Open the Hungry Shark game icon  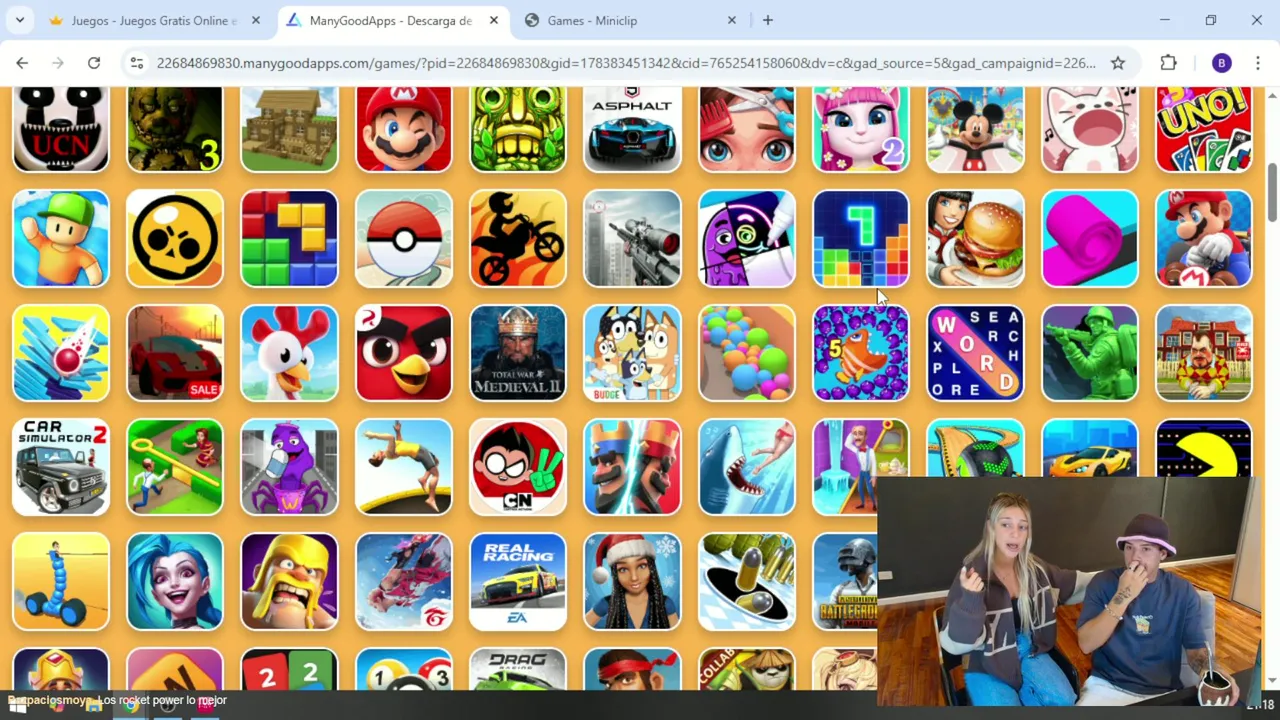click(x=747, y=467)
